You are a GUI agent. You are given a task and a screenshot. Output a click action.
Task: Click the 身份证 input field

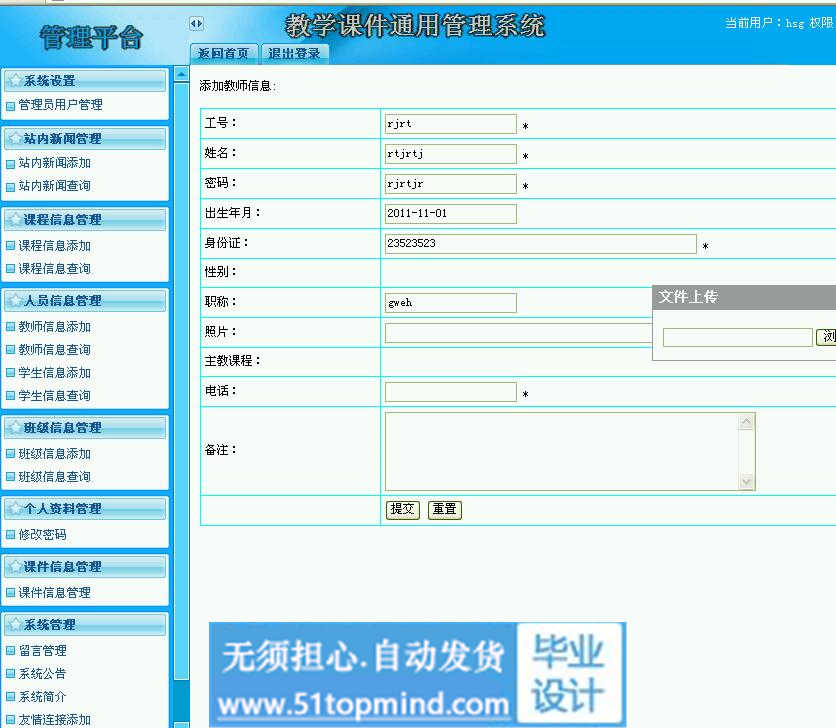click(541, 244)
